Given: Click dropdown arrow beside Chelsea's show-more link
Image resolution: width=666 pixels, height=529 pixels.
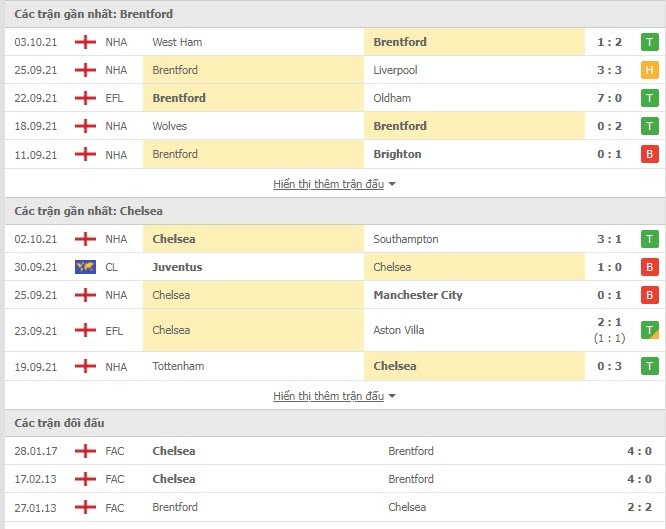Looking at the screenshot, I should coord(392,396).
